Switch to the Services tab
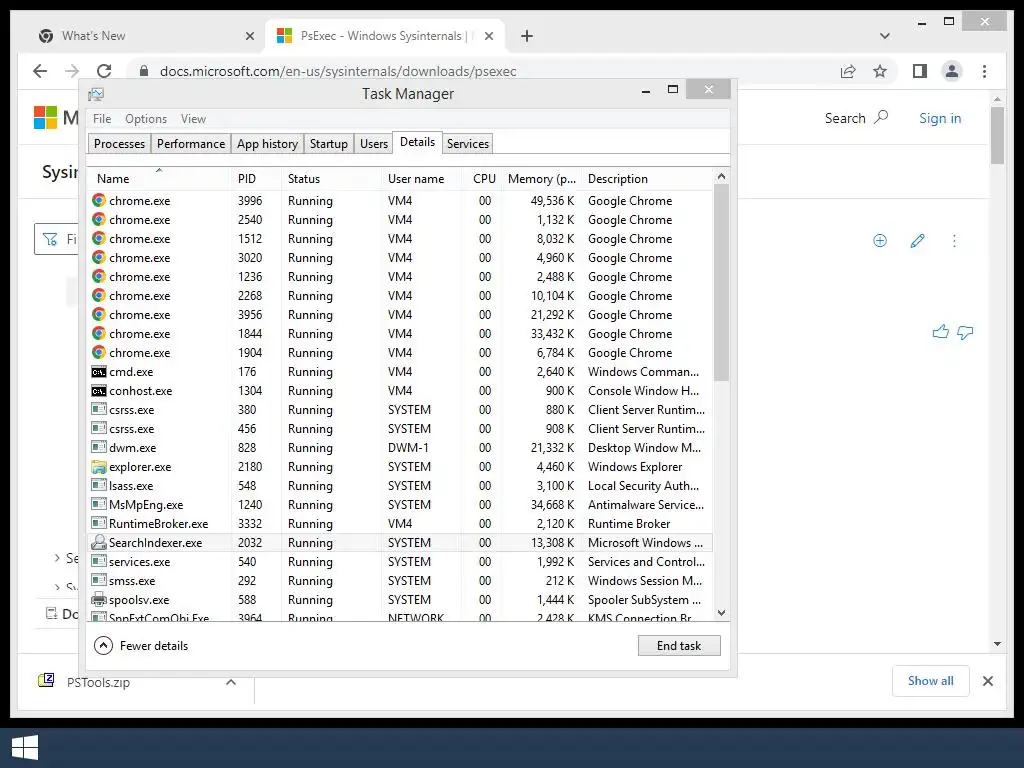 tap(468, 144)
